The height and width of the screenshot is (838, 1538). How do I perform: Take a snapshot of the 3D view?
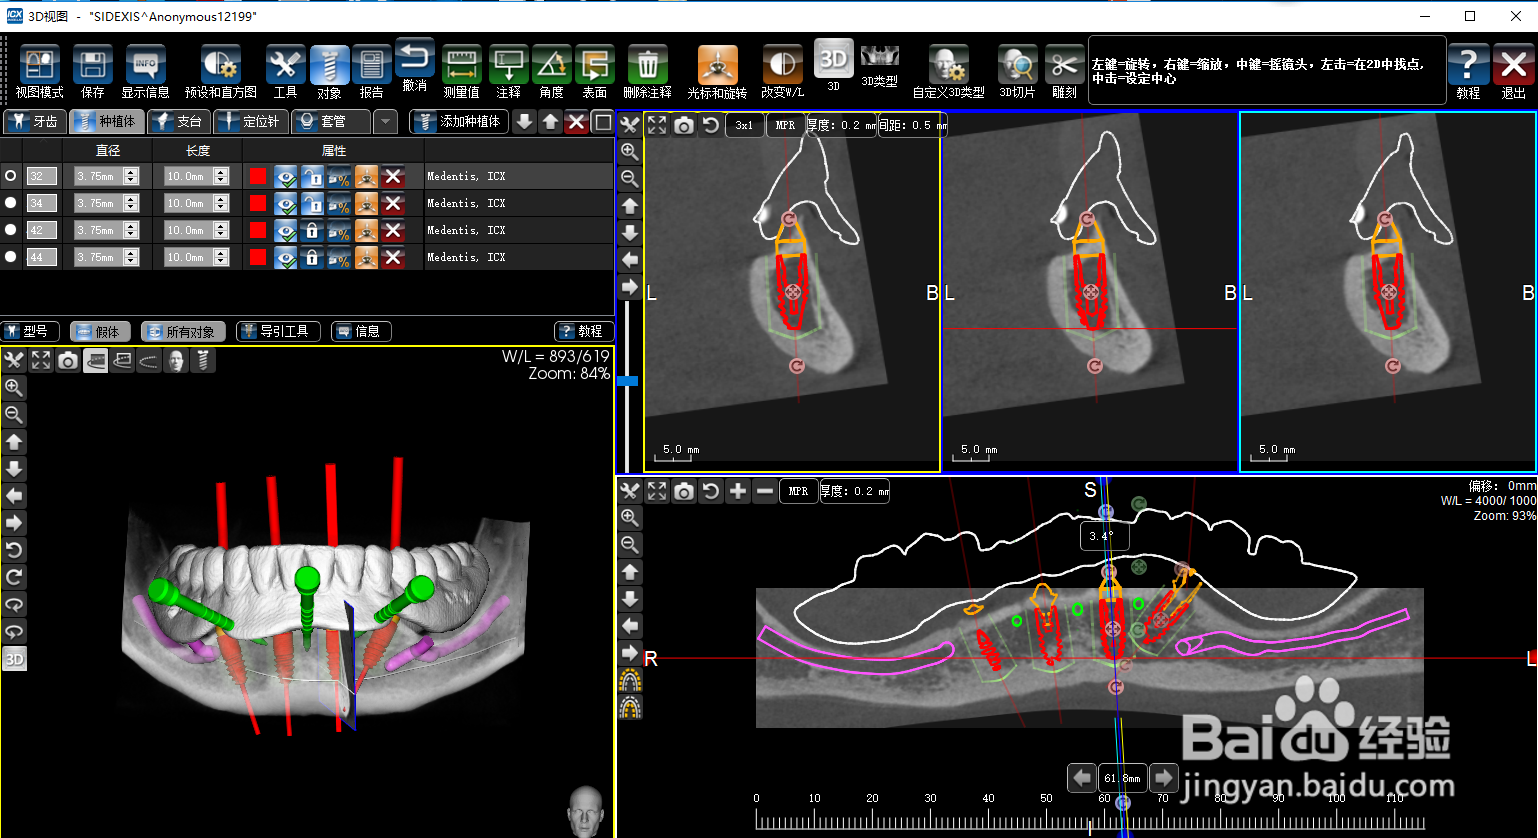[68, 360]
